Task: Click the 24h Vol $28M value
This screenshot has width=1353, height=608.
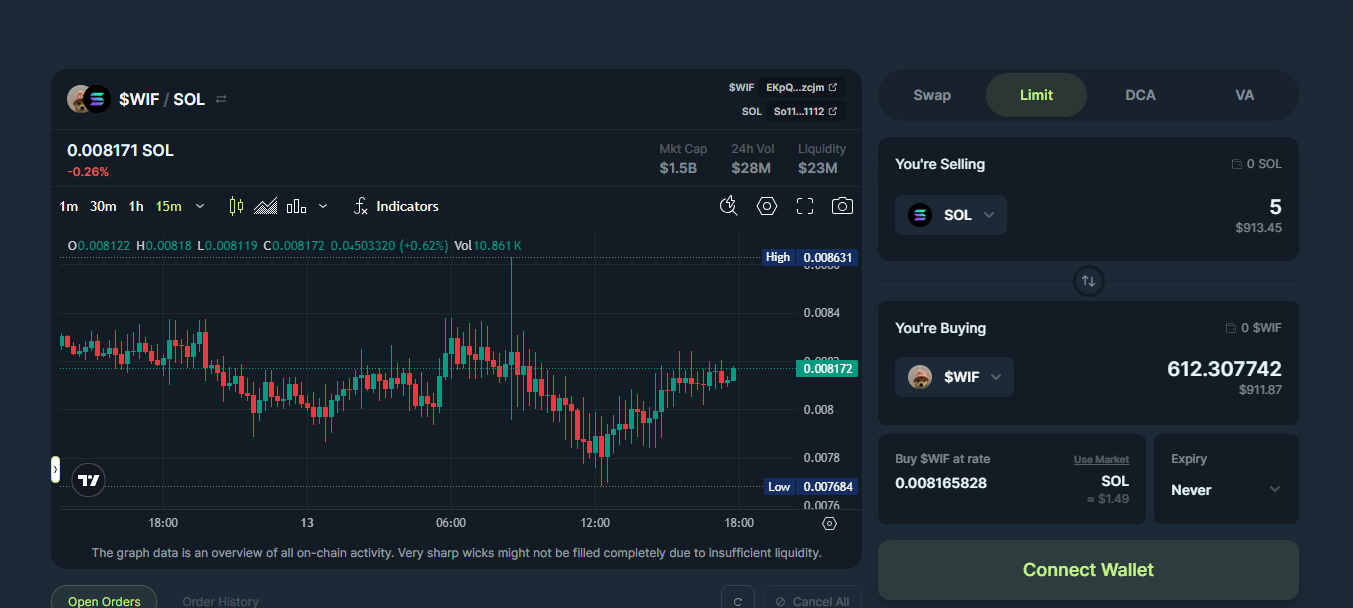Action: click(x=751, y=168)
